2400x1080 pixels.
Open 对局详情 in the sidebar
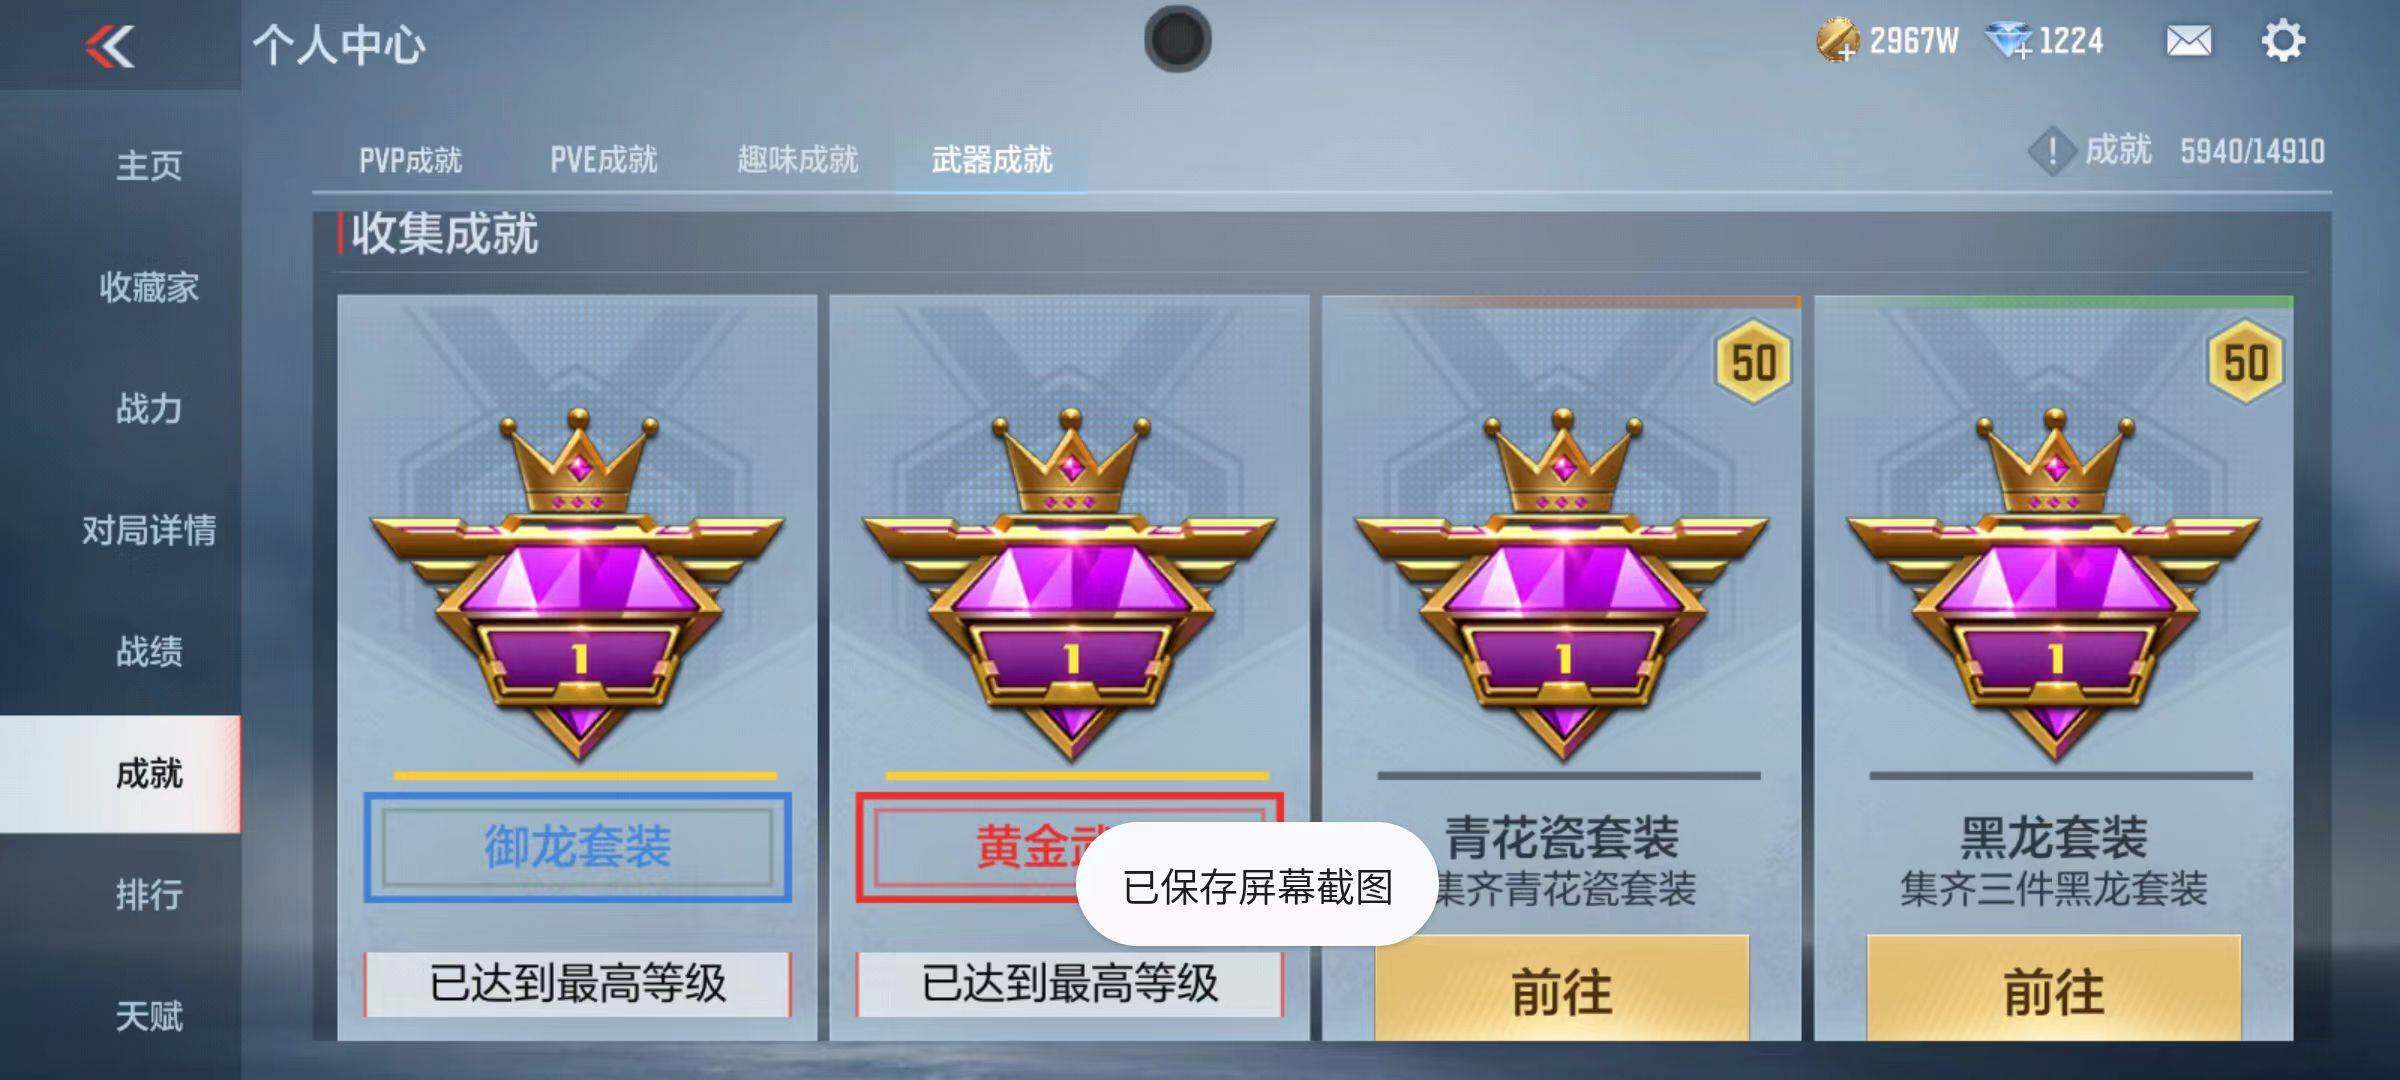click(148, 530)
